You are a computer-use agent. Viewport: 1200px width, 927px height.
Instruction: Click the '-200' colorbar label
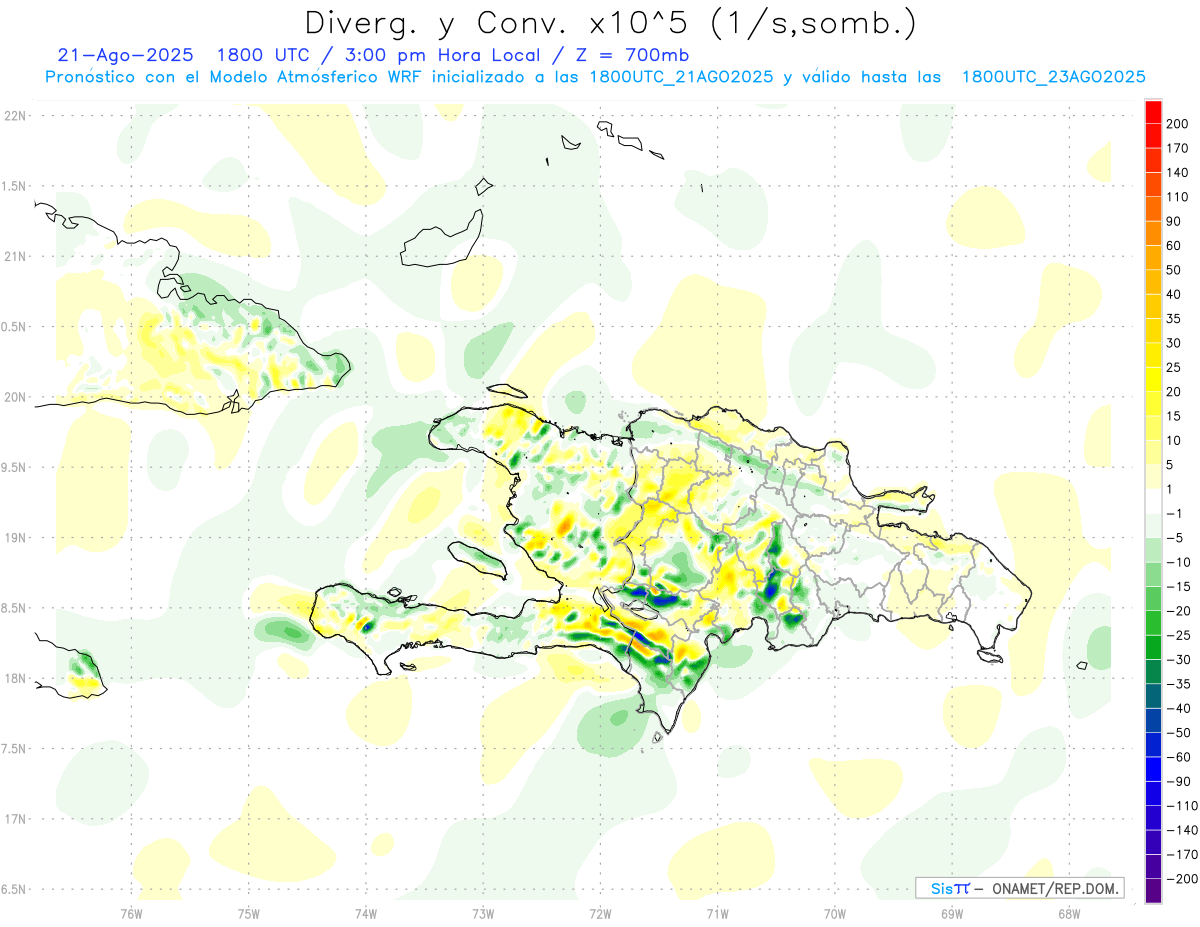[x=1181, y=878]
